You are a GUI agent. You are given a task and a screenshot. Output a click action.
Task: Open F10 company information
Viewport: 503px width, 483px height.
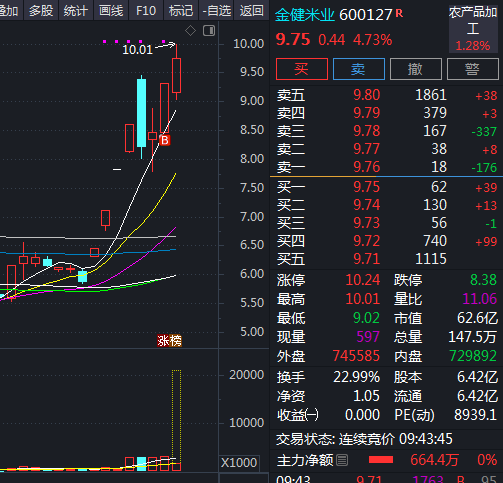(146, 11)
